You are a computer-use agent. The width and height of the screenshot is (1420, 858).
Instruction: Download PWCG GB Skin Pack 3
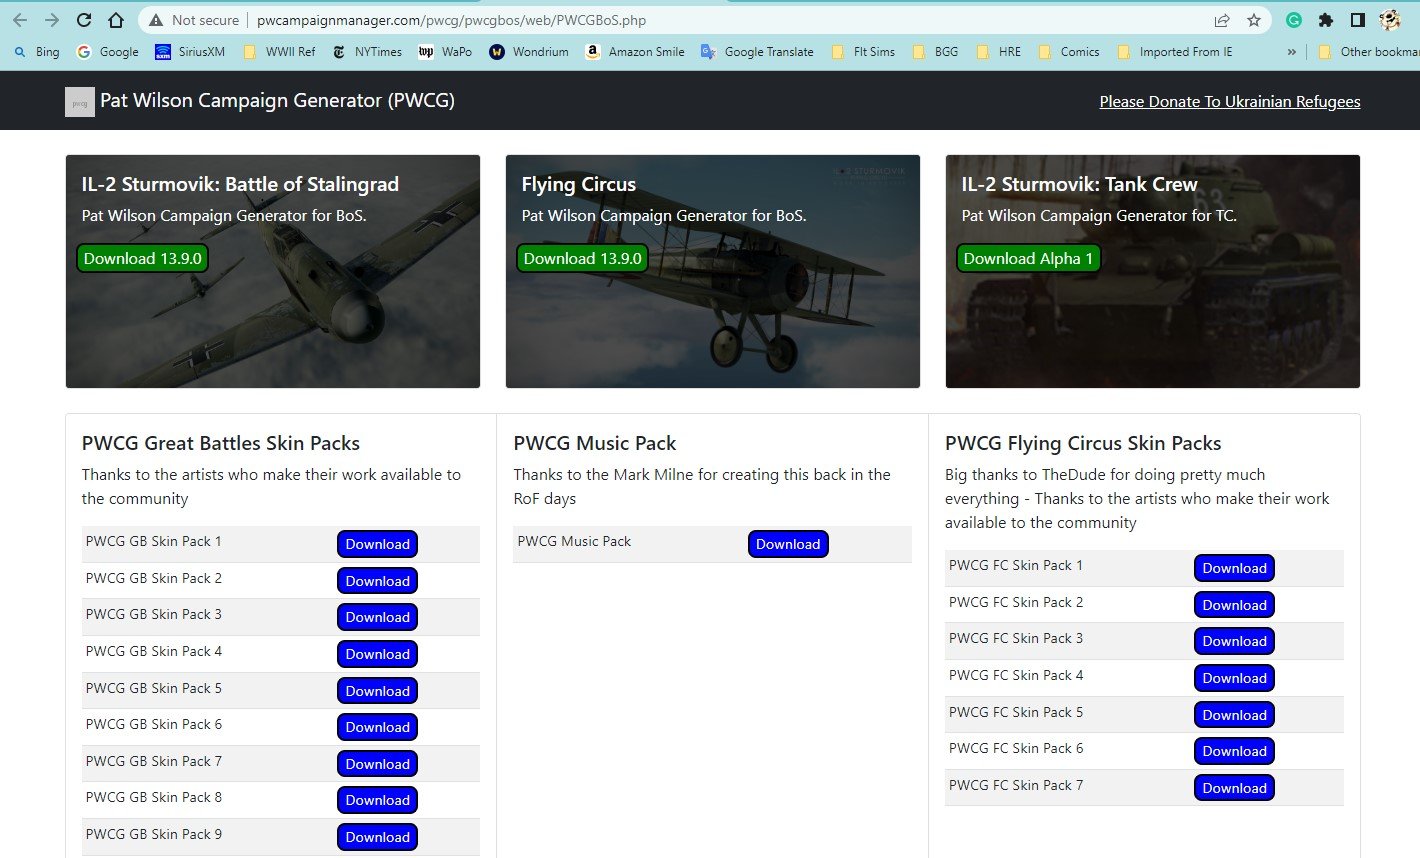point(377,617)
